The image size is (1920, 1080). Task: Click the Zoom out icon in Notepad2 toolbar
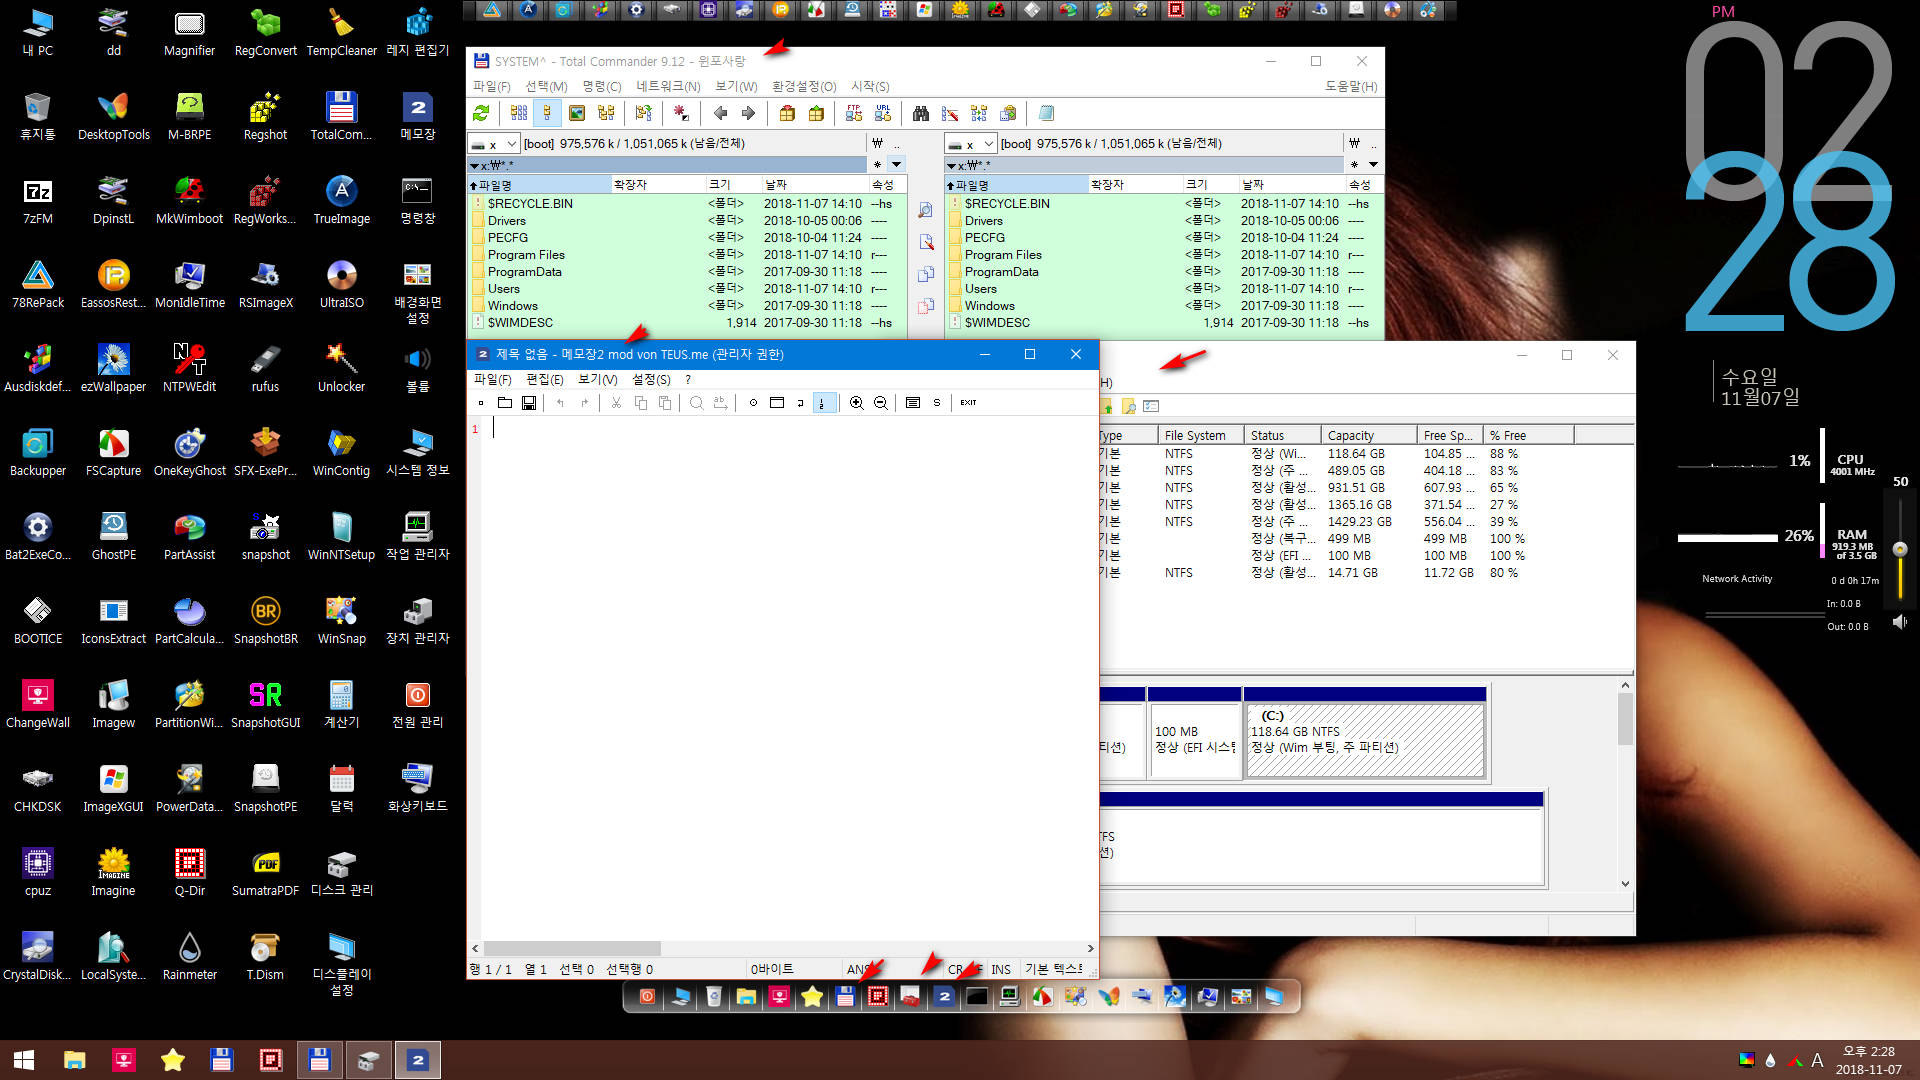[881, 403]
